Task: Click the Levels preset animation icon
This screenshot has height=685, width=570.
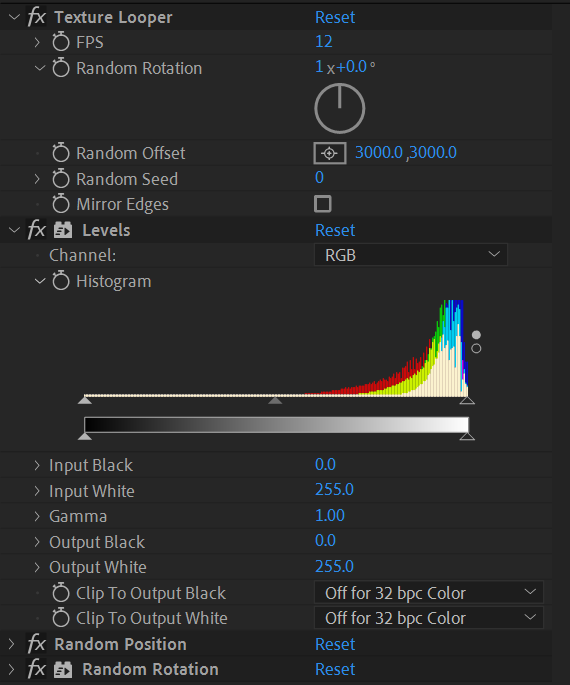Action: [63, 230]
